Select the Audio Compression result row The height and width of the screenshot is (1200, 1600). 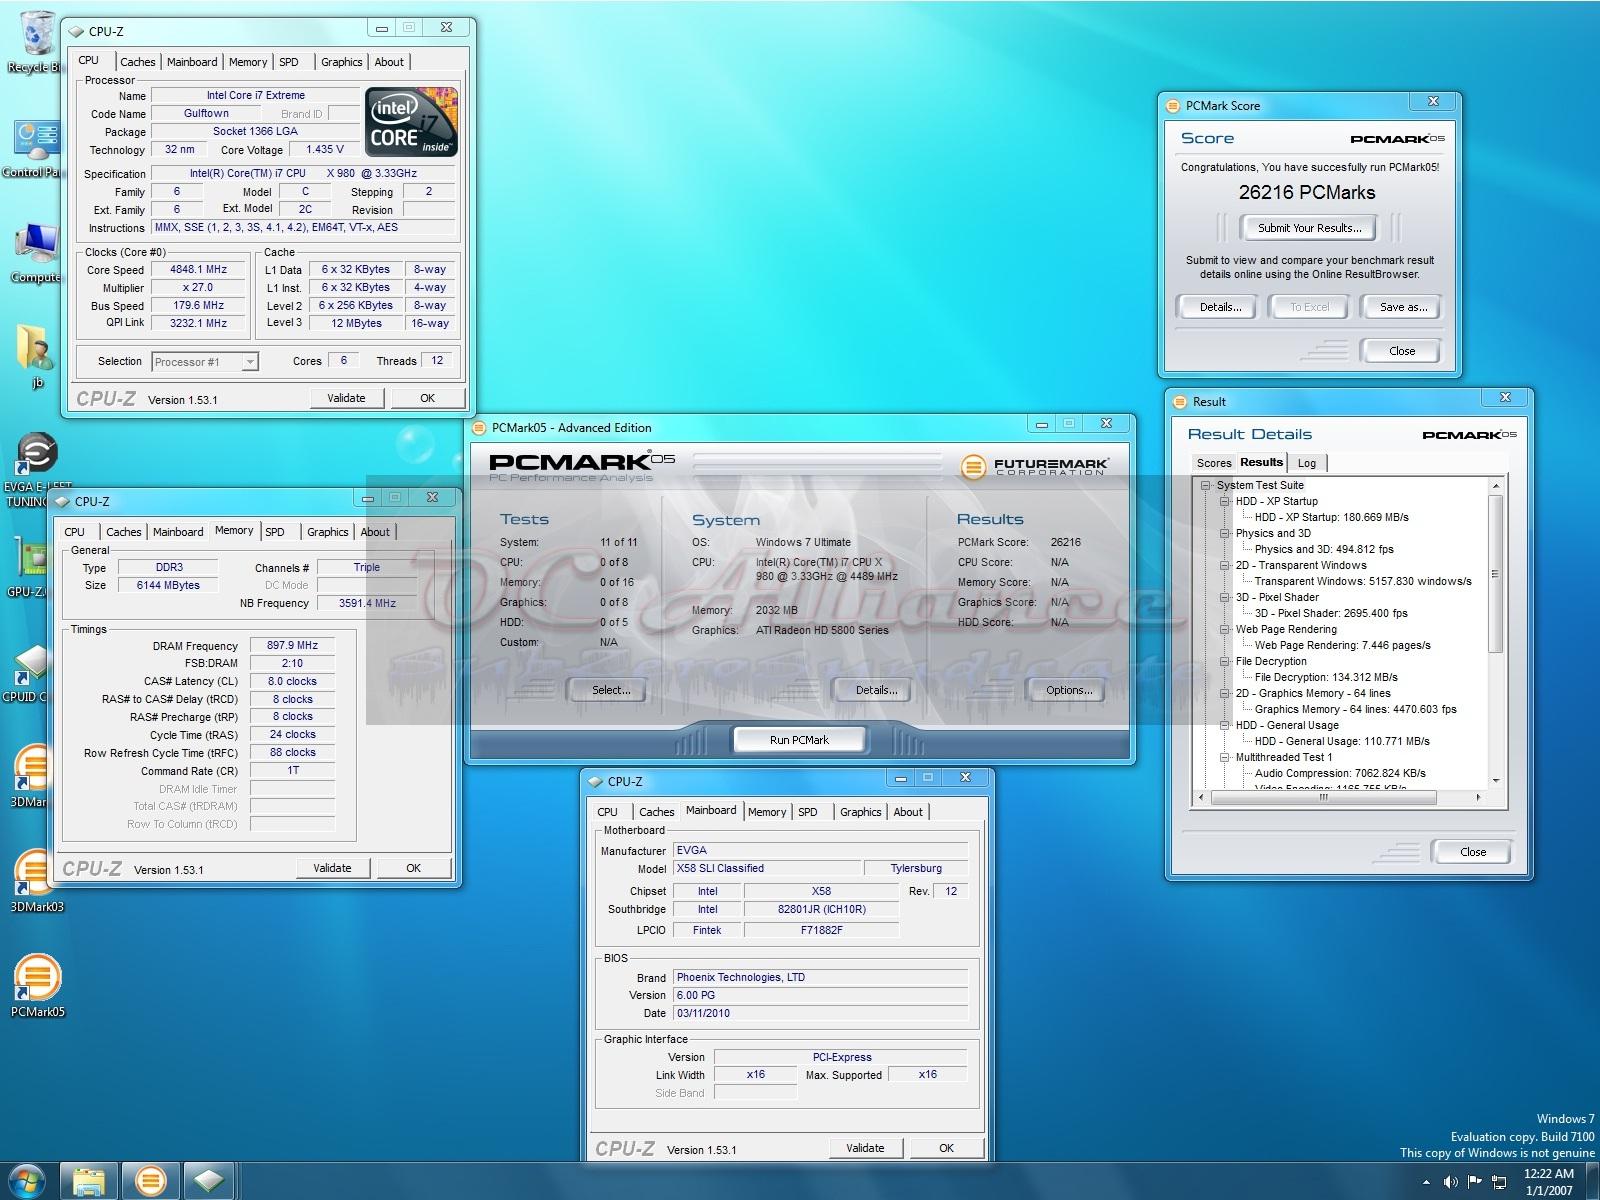tap(1340, 774)
